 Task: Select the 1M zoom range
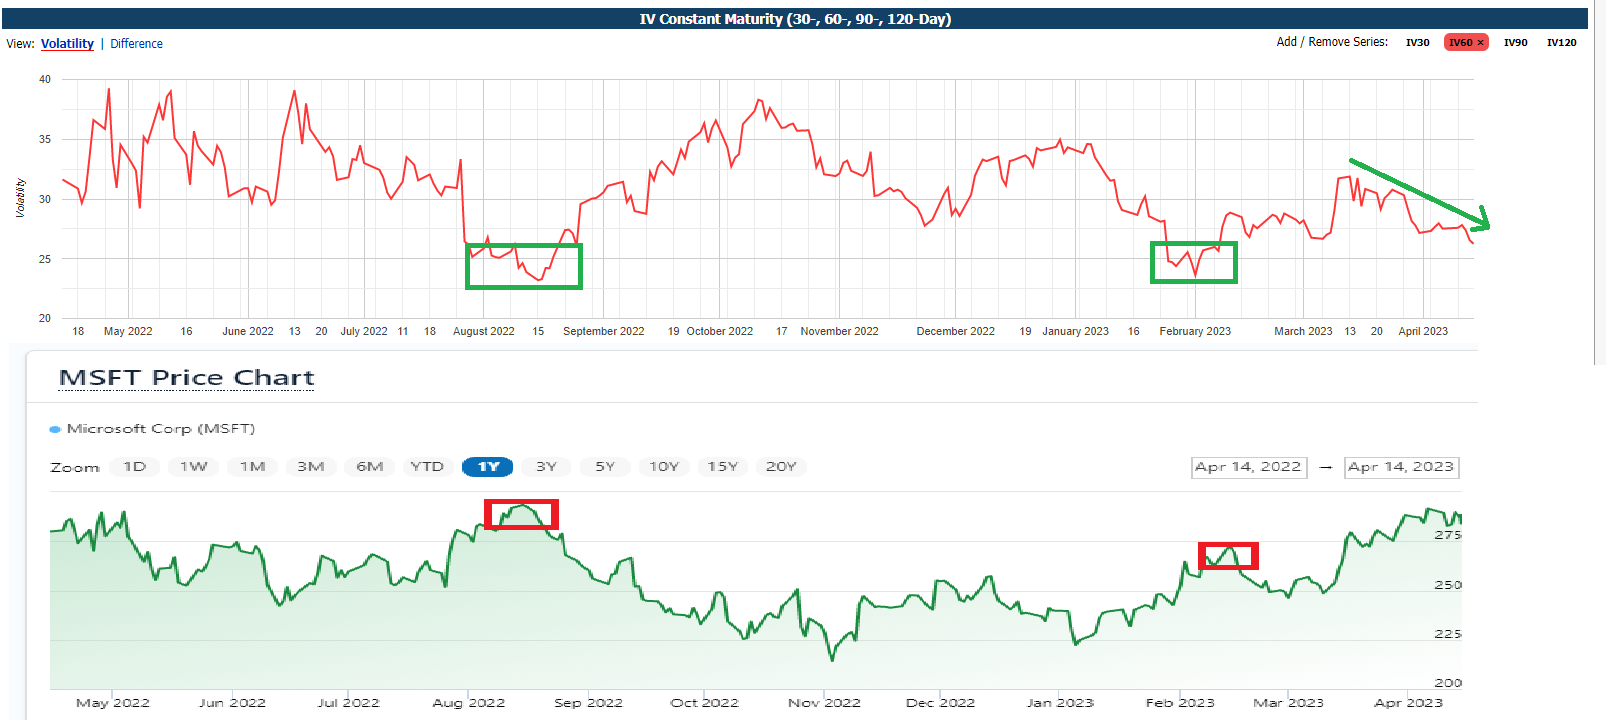pyautogui.click(x=252, y=467)
